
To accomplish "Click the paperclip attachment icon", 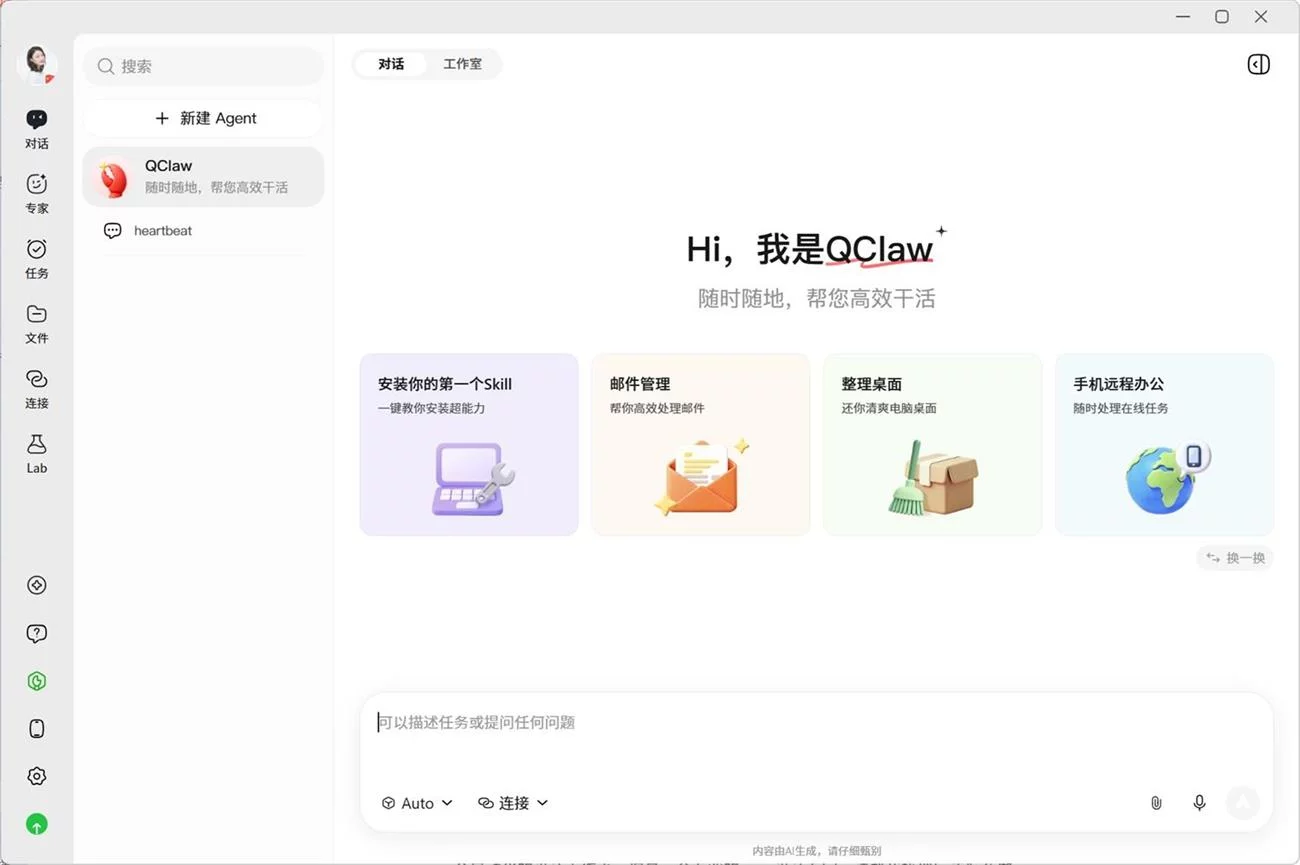I will 1156,803.
